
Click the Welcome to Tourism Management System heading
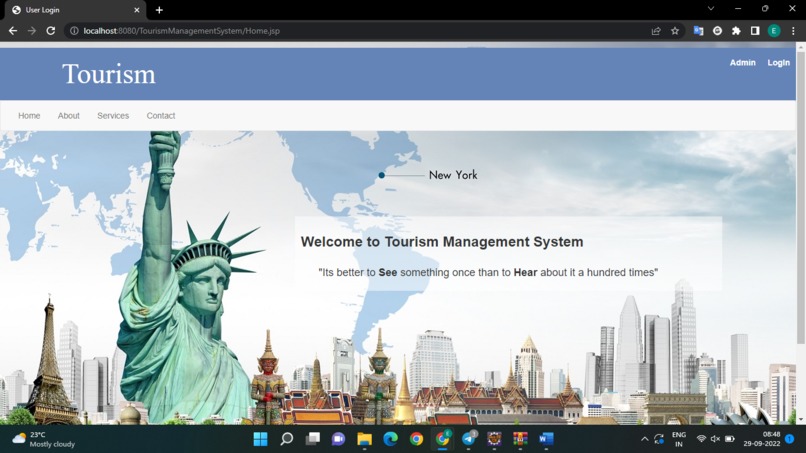point(442,242)
